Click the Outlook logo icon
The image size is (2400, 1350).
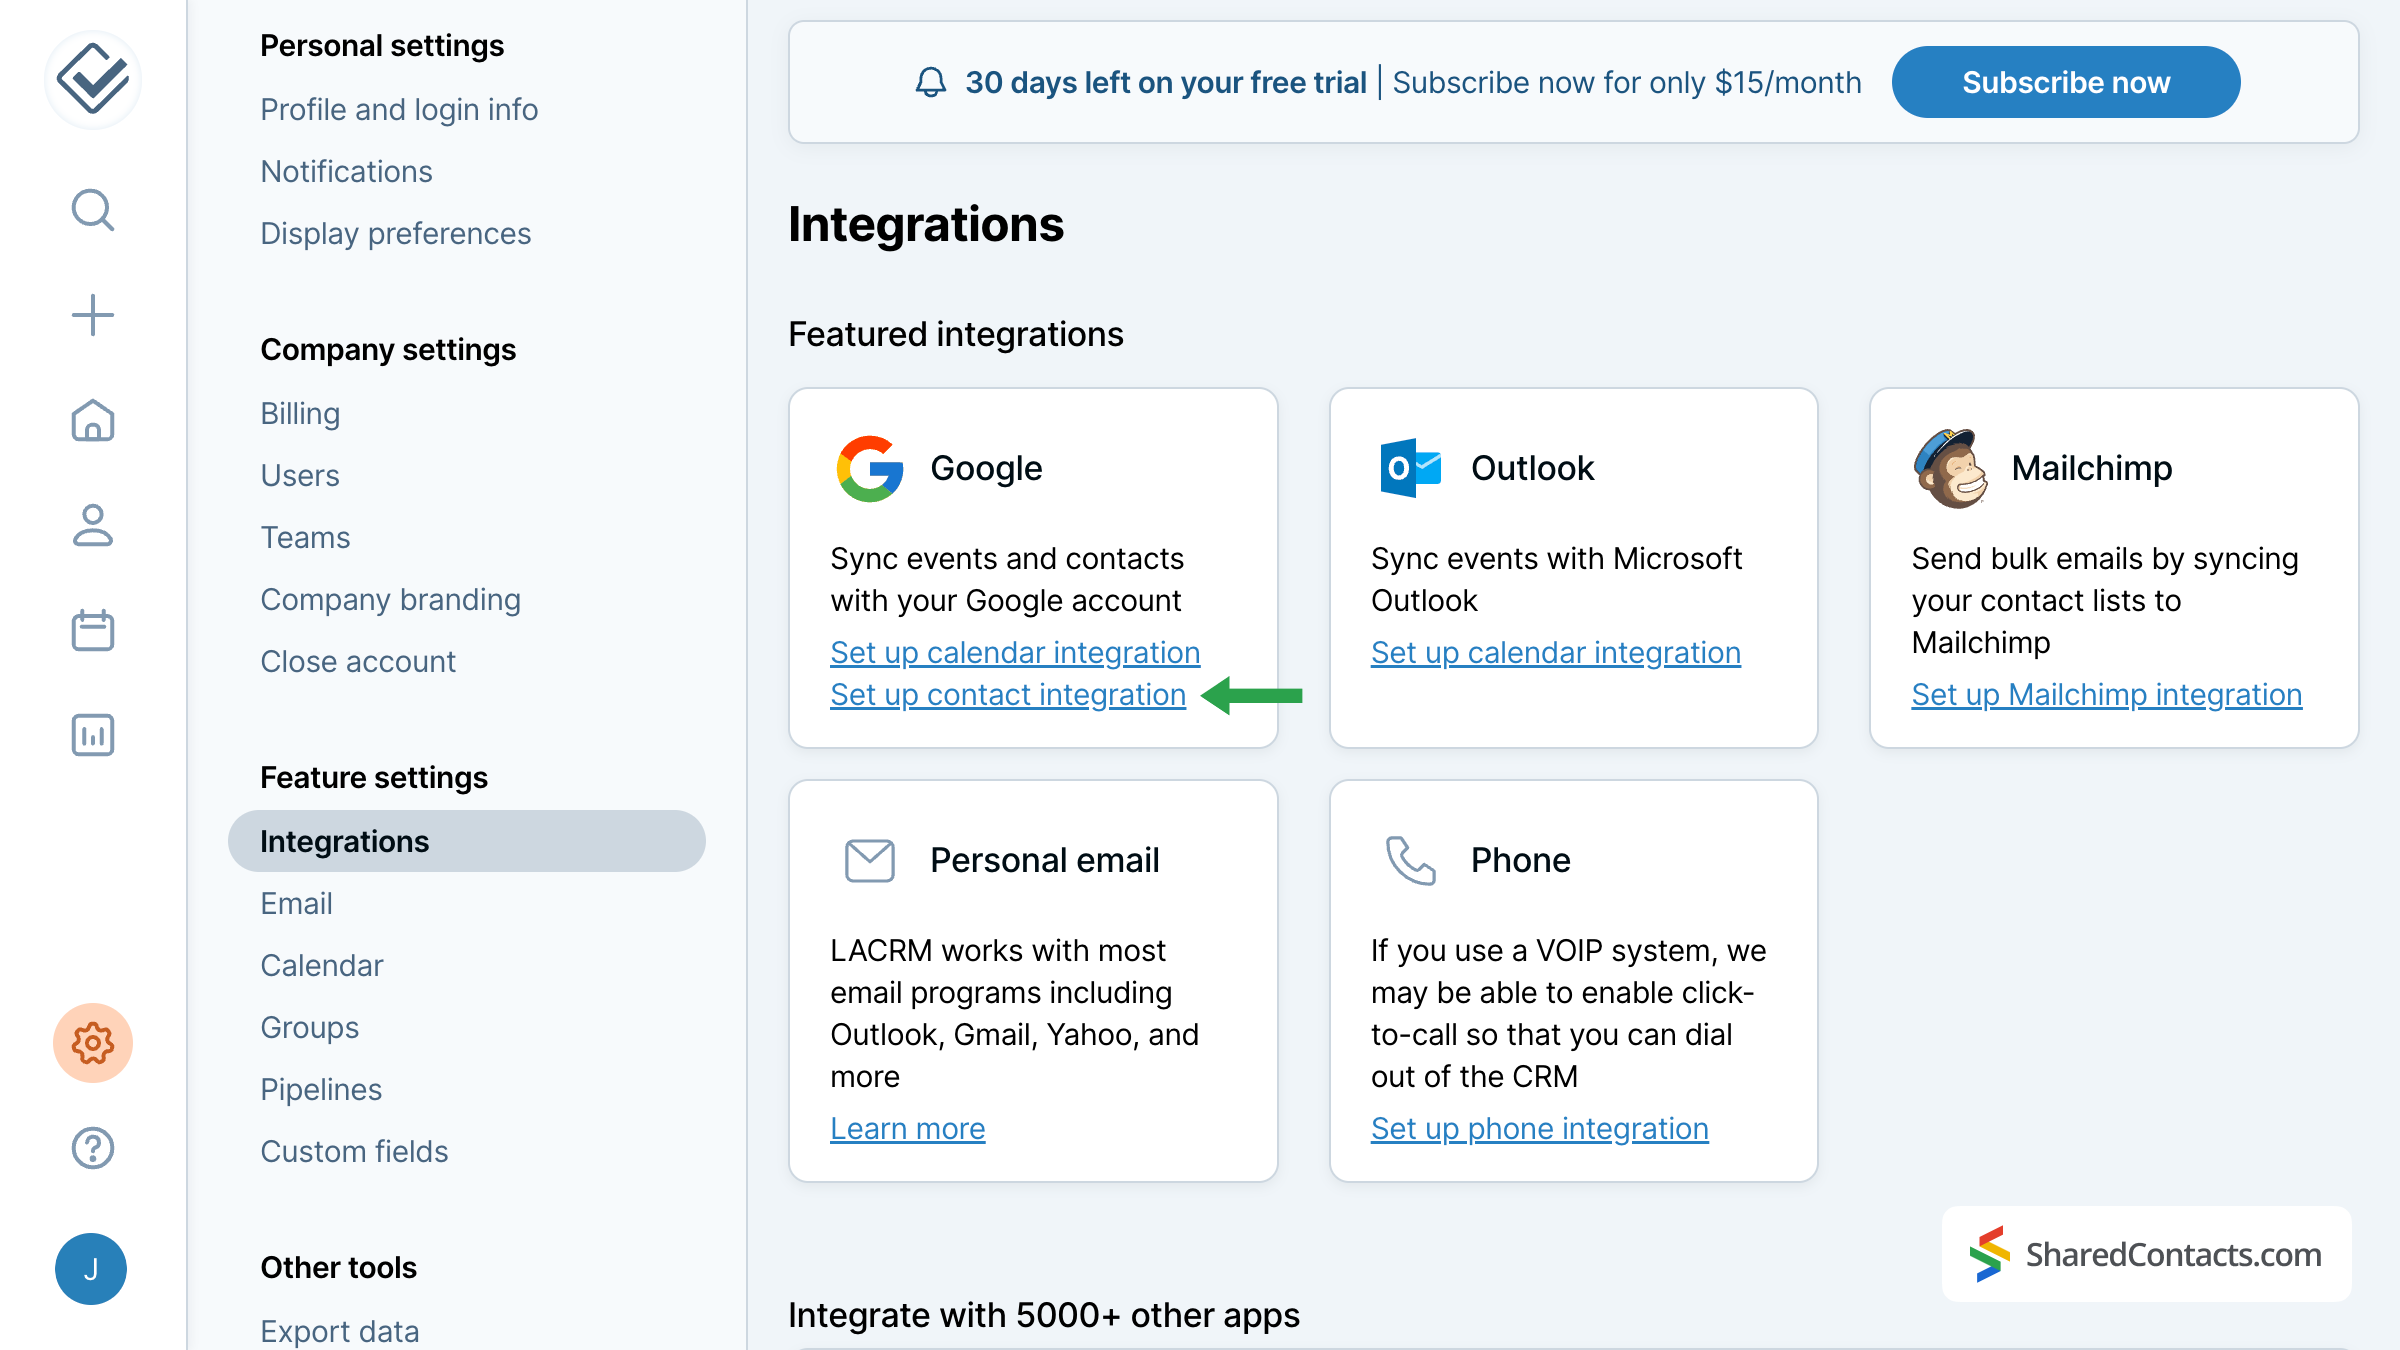pos(1410,468)
